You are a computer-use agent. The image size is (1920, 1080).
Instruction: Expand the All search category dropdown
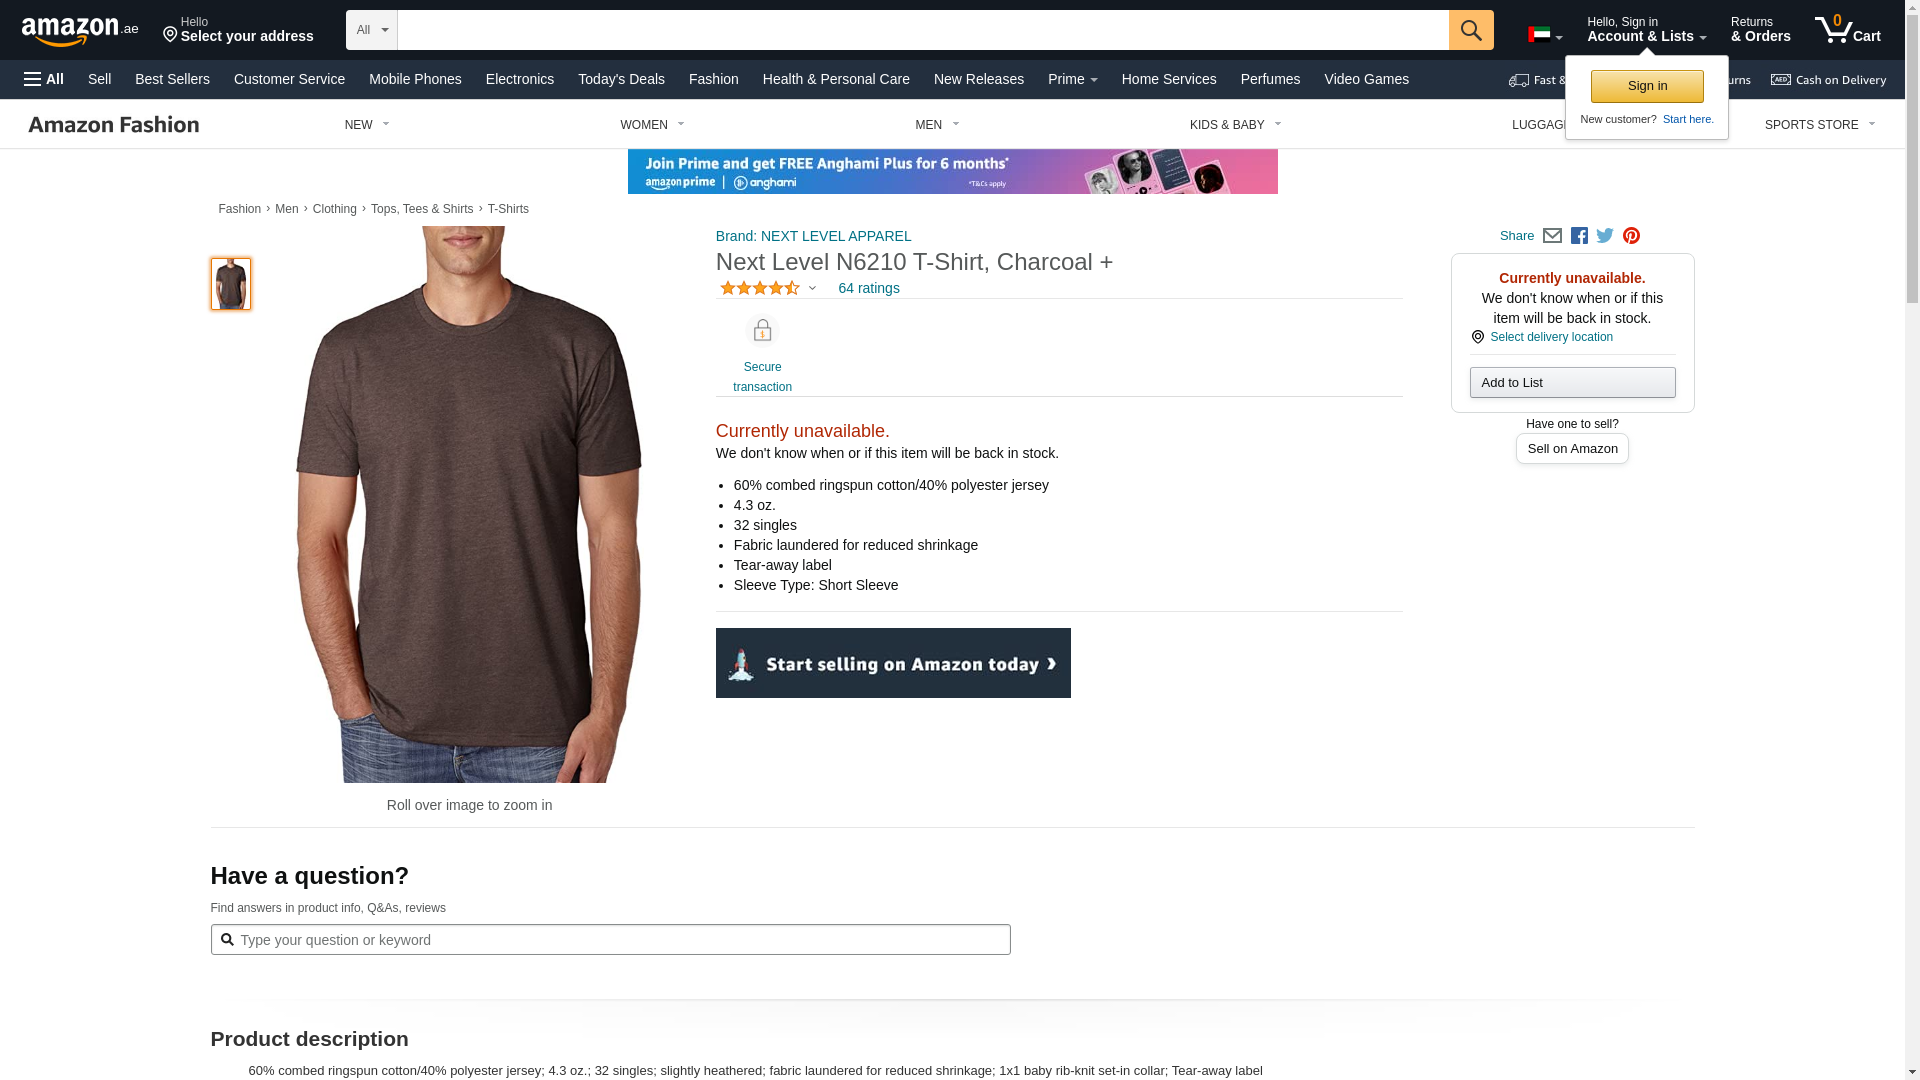coord(372,30)
